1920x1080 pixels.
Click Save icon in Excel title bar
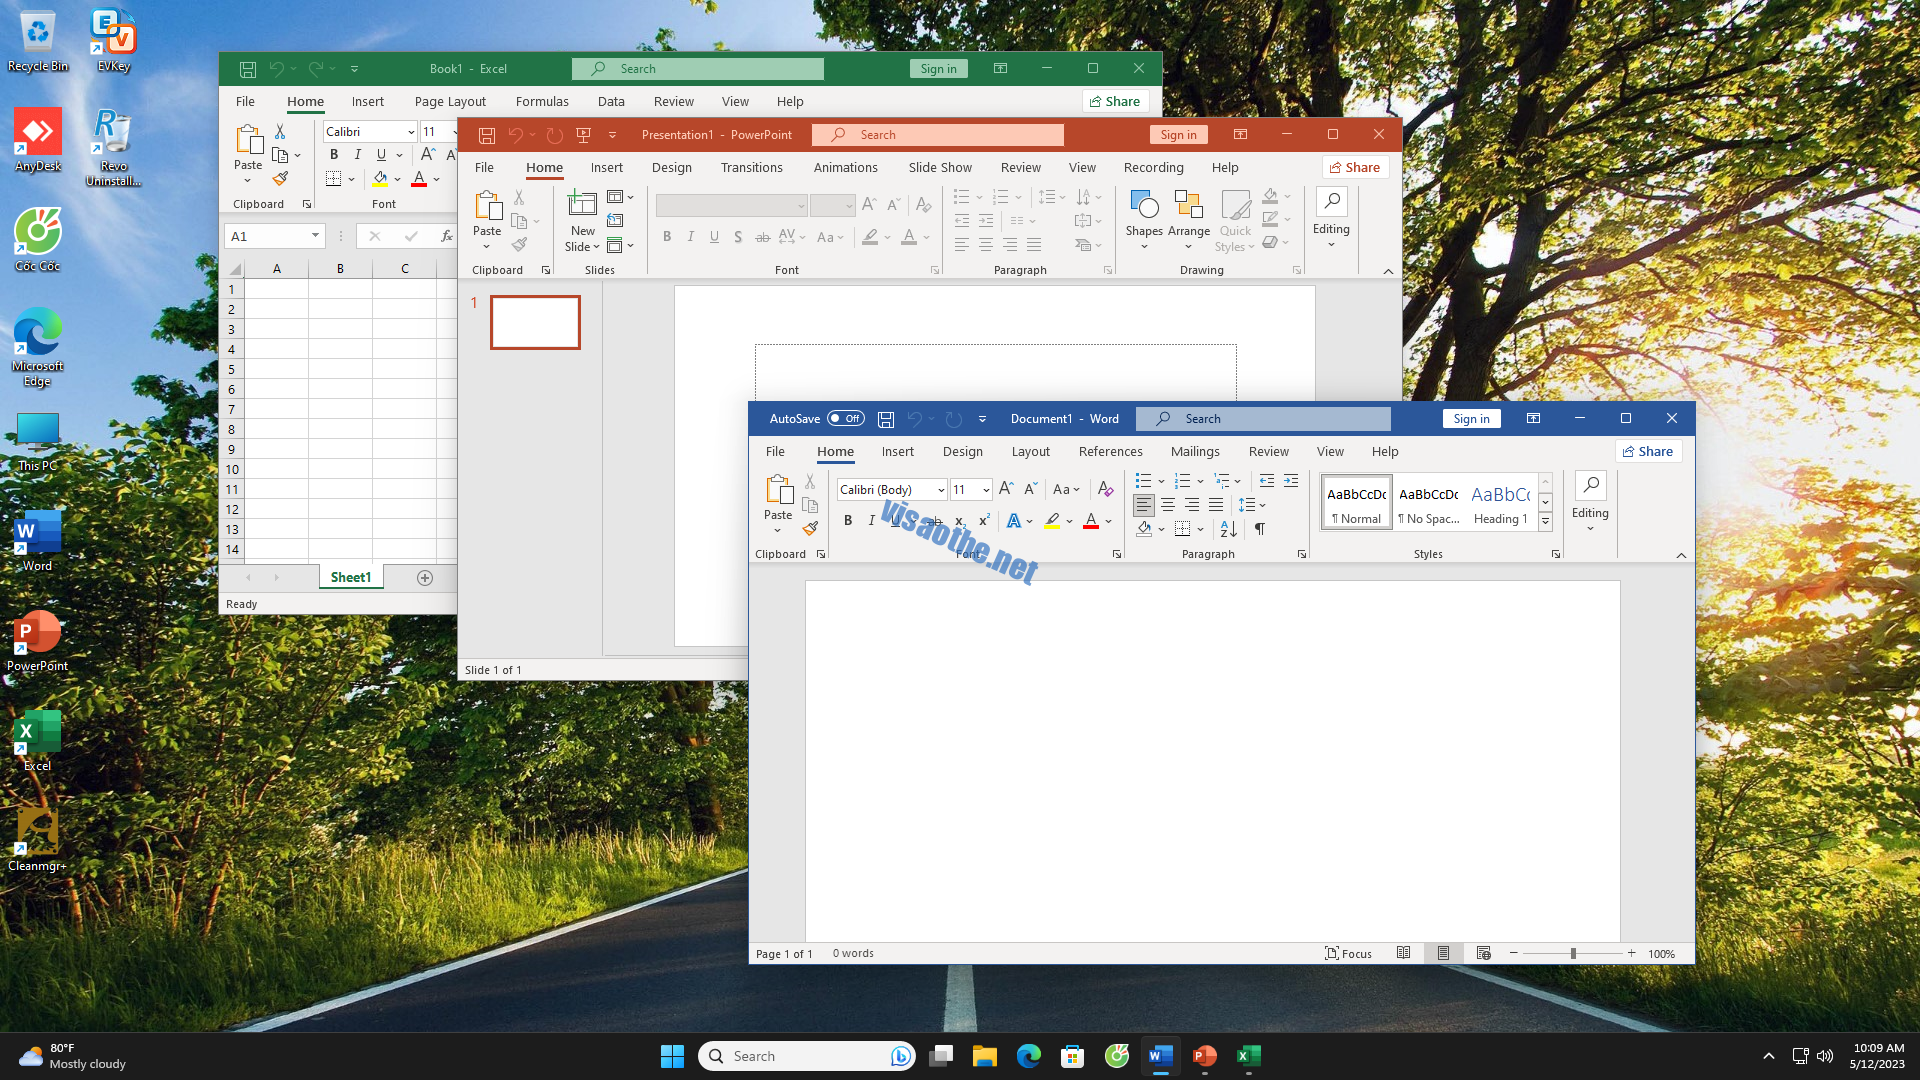click(x=248, y=69)
